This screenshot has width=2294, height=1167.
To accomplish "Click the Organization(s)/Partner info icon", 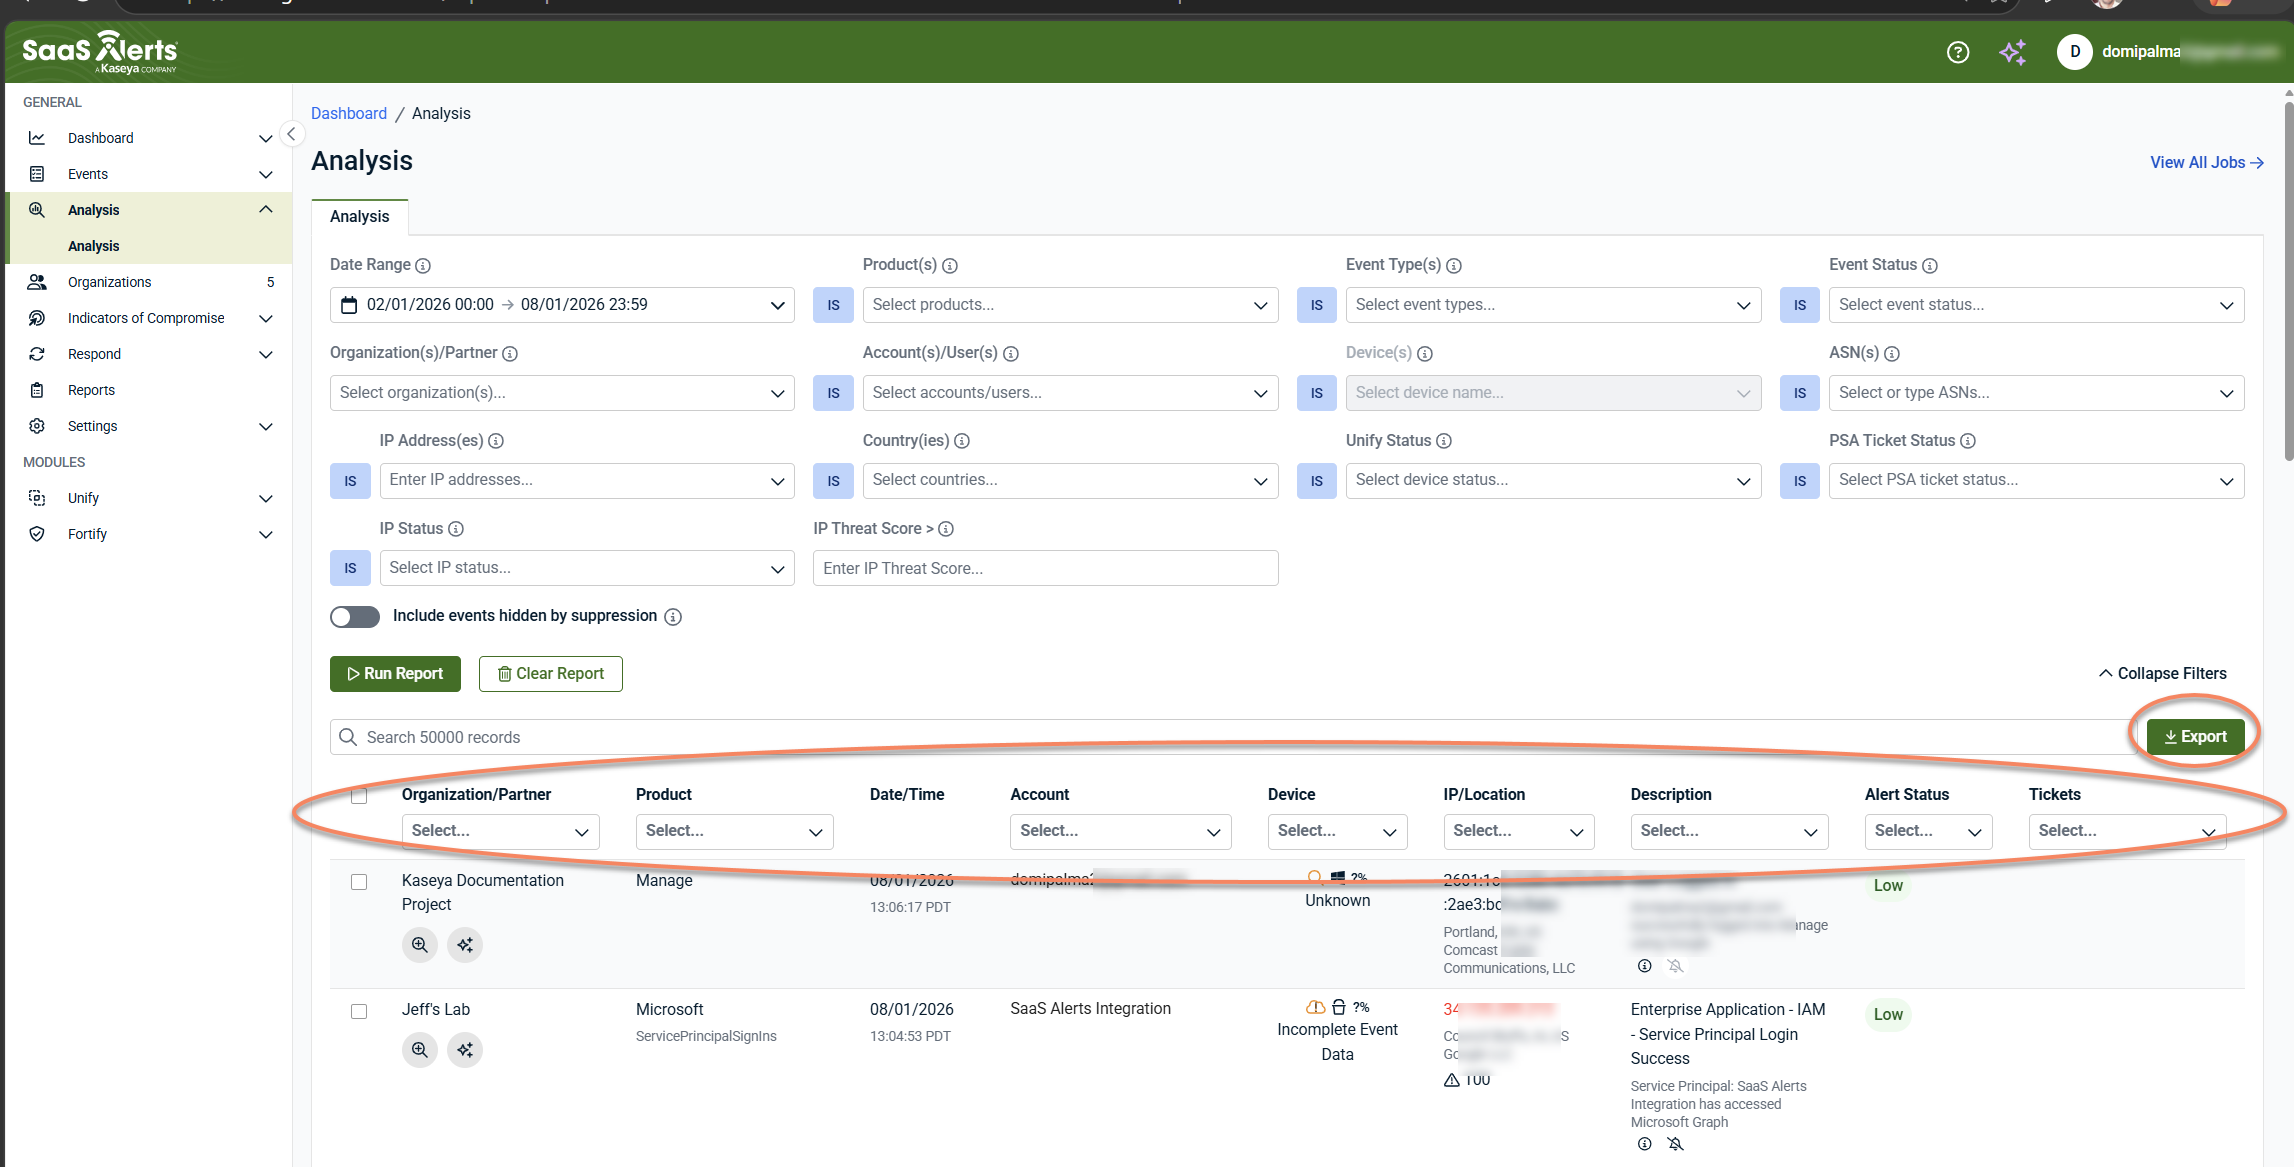I will click(x=510, y=354).
